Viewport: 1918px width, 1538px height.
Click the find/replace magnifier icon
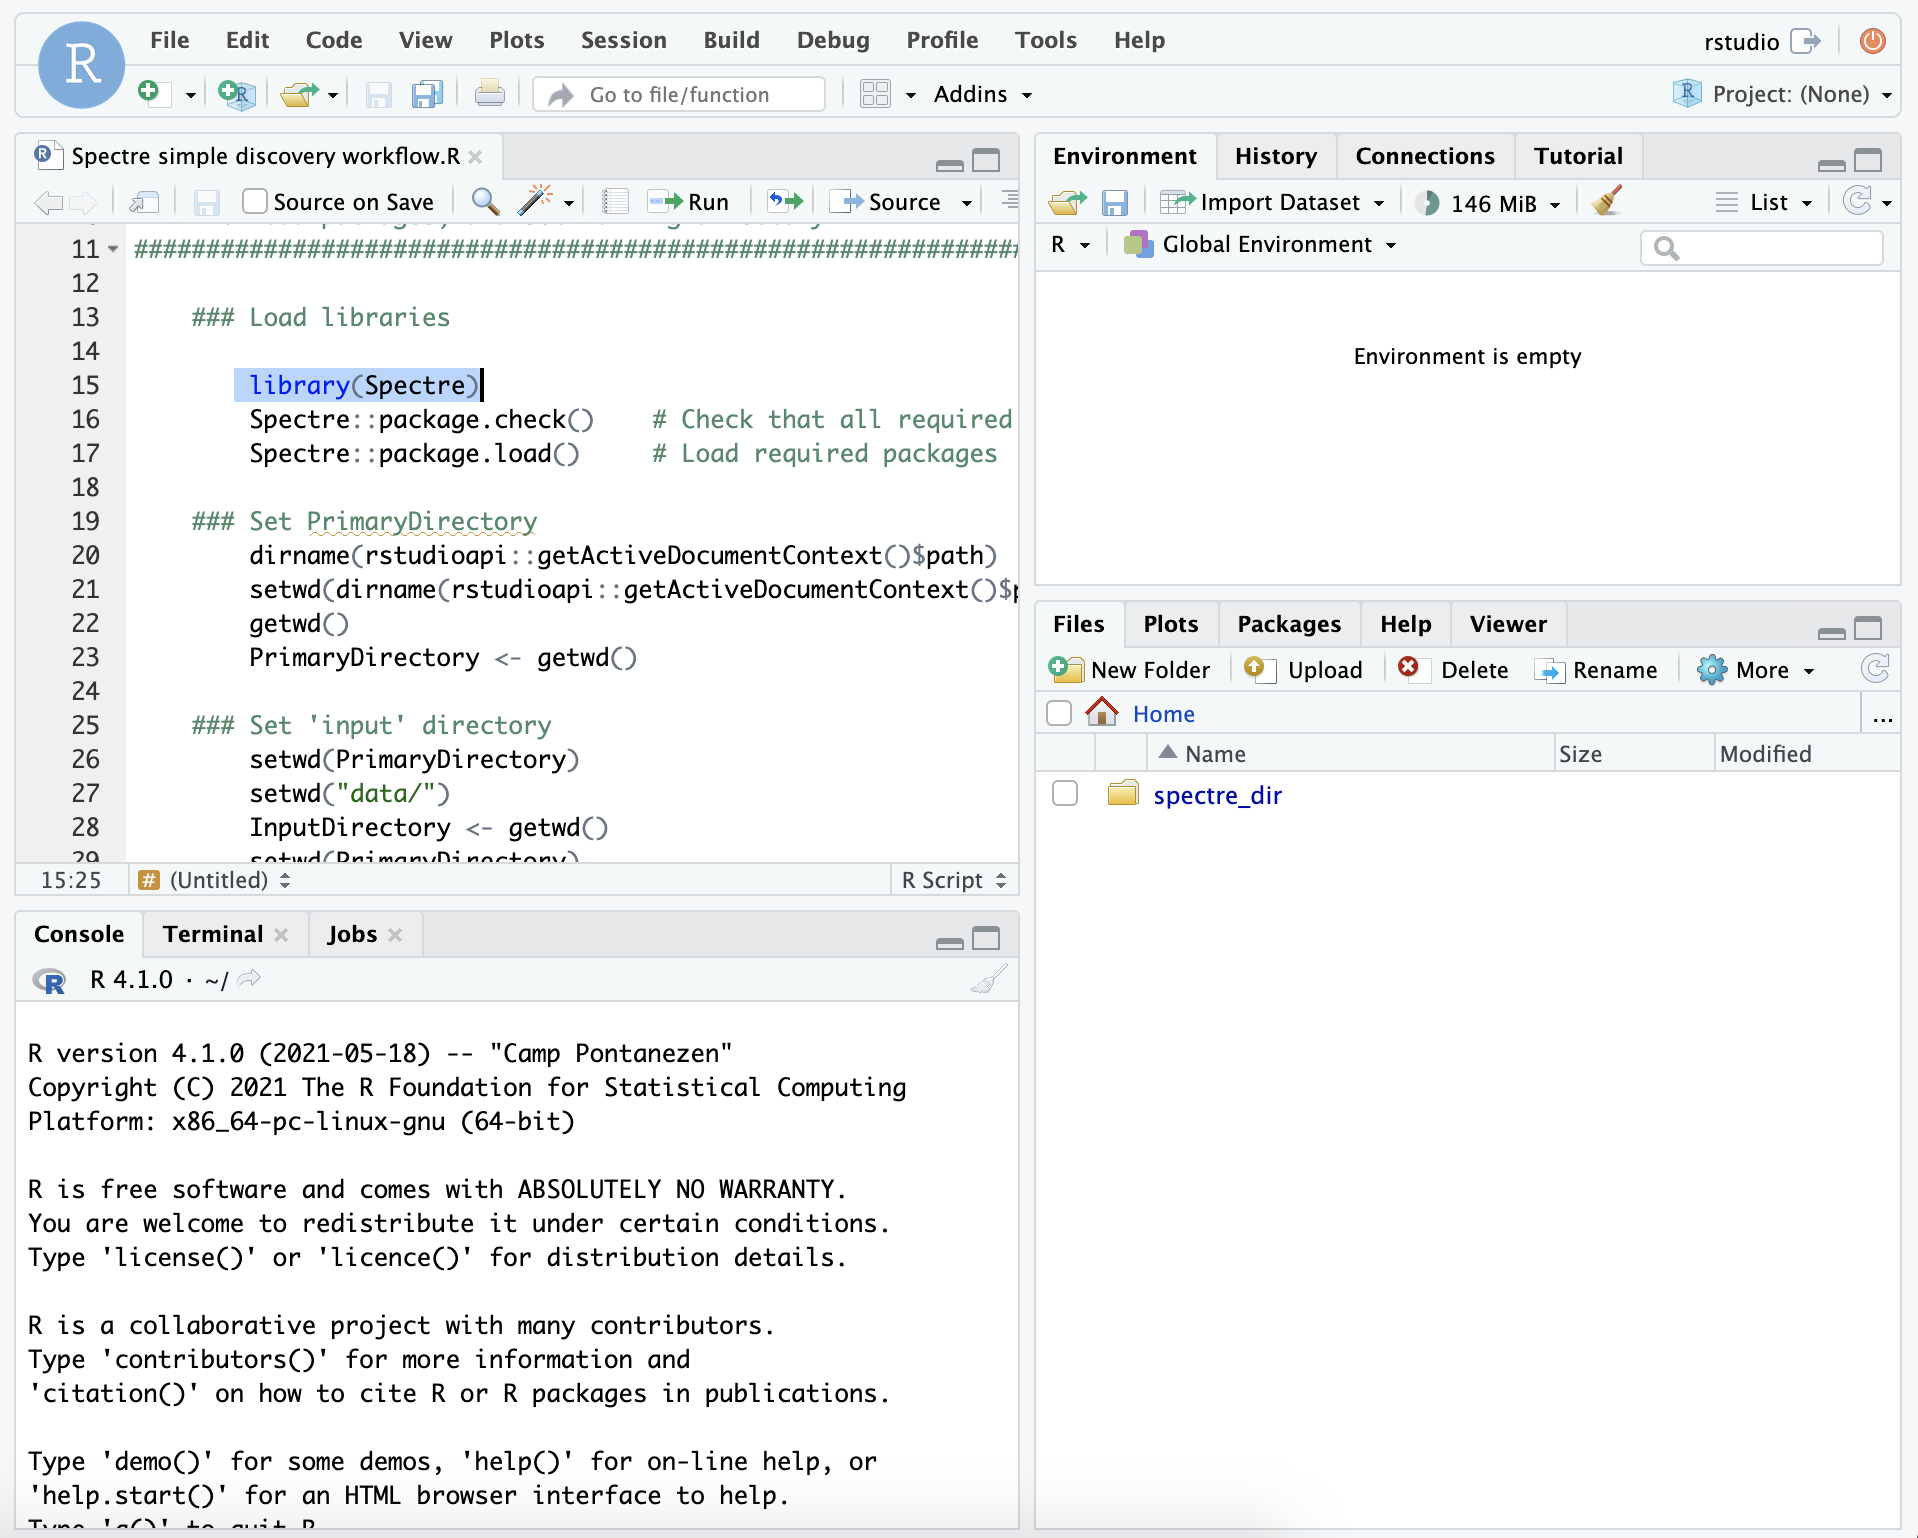(x=485, y=201)
